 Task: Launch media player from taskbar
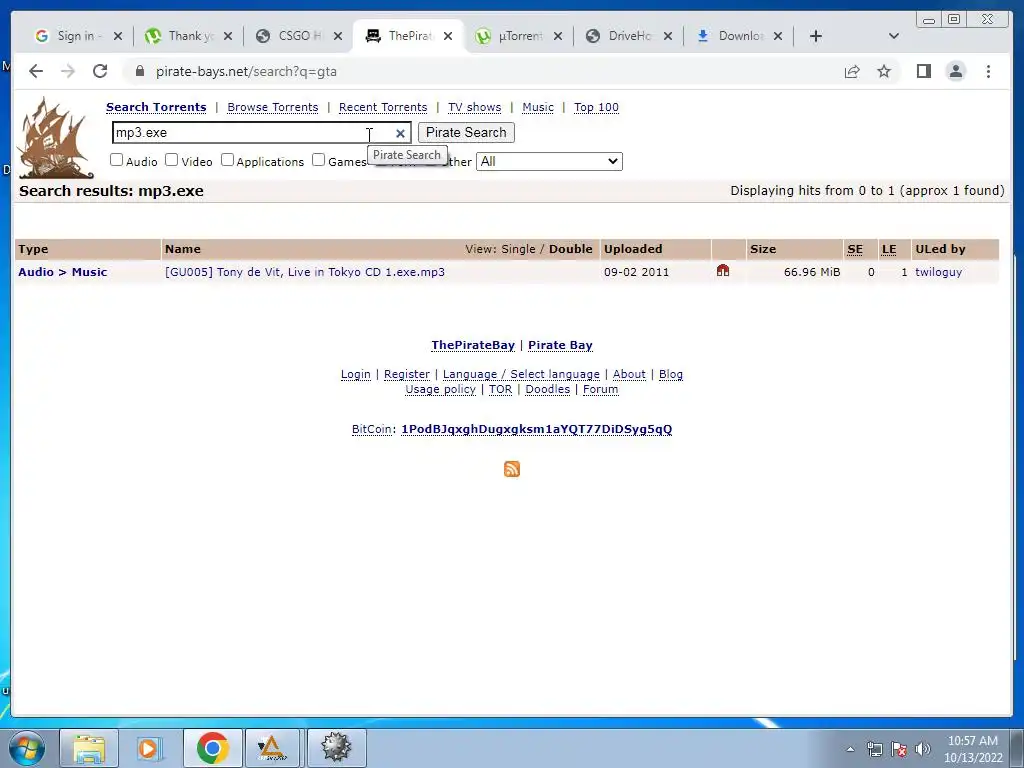(x=149, y=748)
